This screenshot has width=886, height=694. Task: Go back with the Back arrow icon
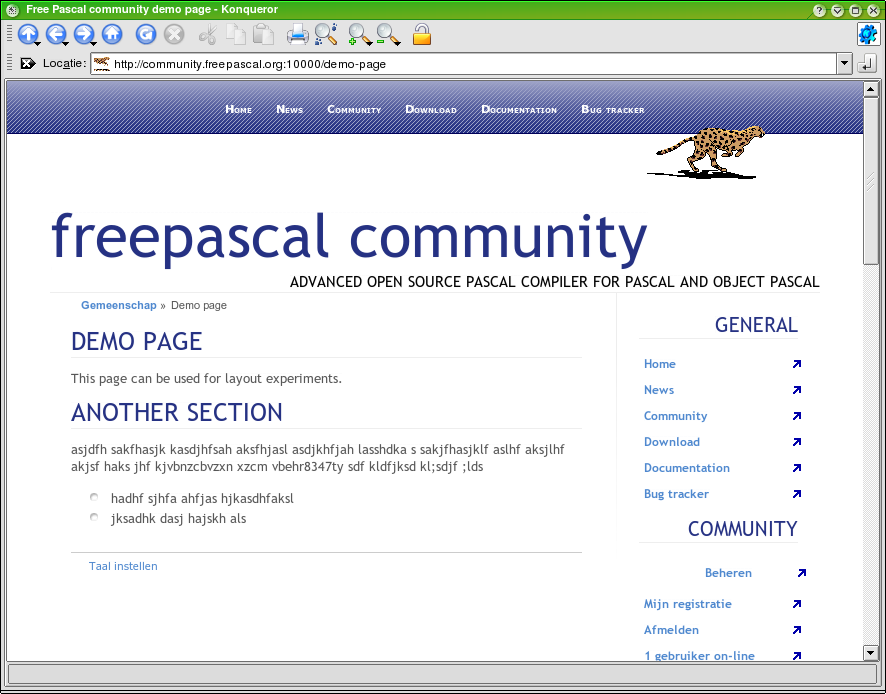point(55,34)
